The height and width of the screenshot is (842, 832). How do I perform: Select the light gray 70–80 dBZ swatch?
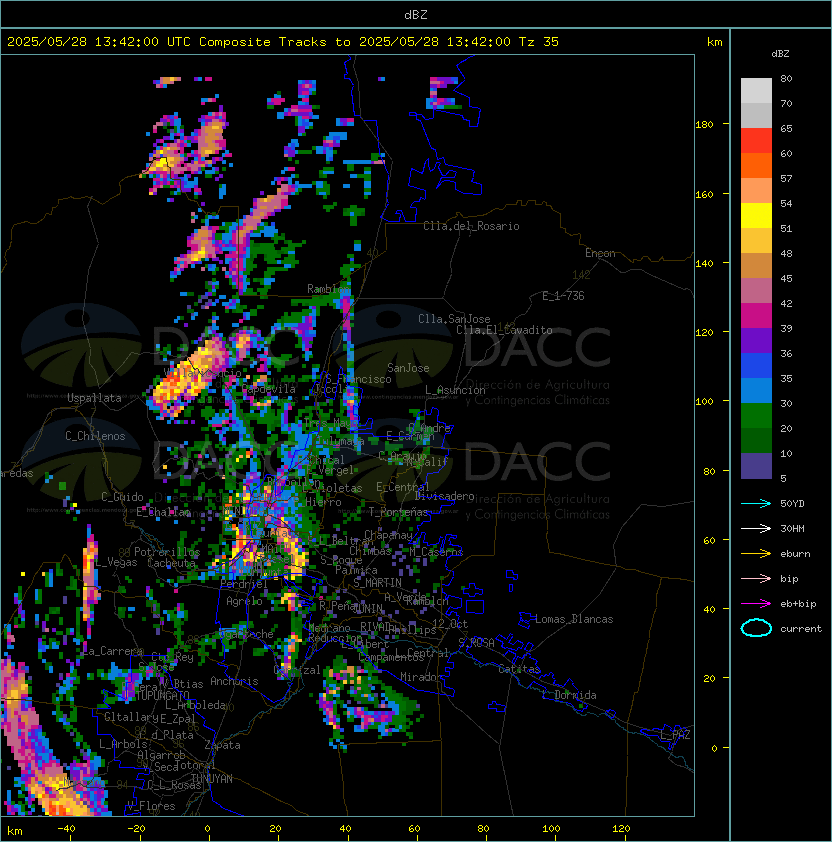tap(756, 91)
